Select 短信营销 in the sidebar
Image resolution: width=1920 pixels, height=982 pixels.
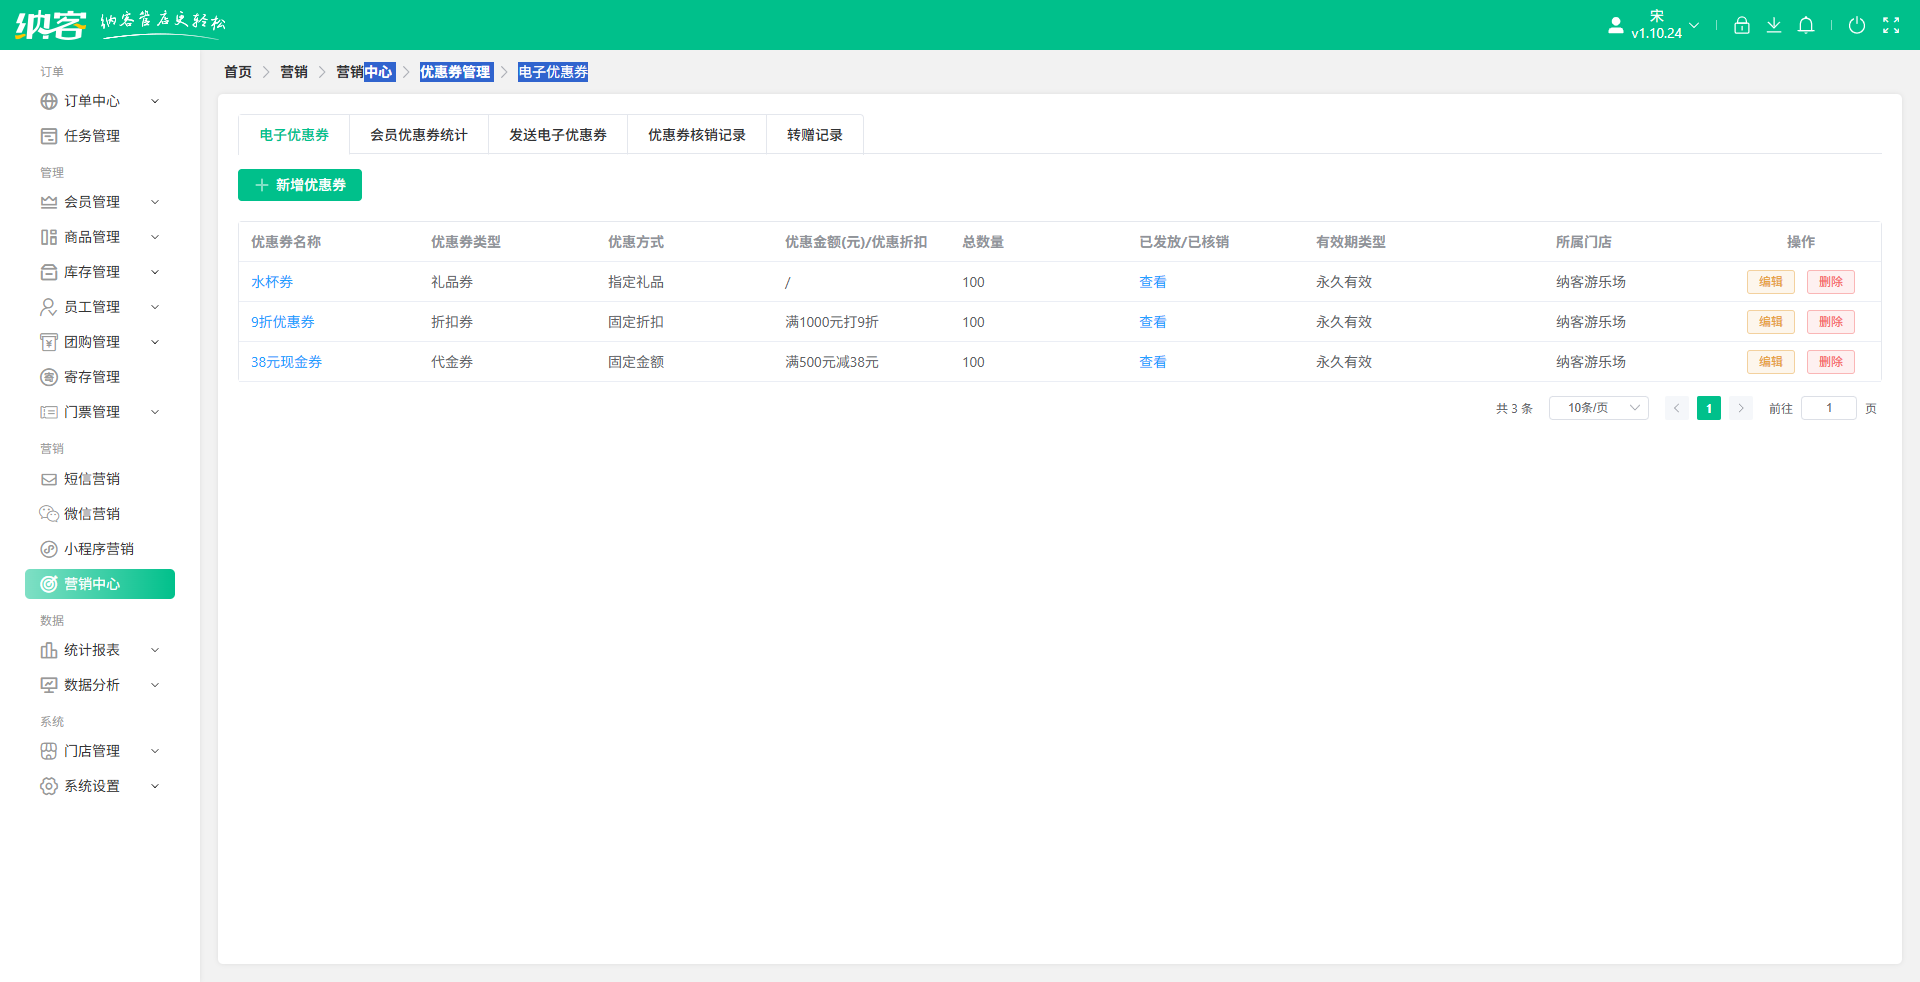tap(92, 478)
